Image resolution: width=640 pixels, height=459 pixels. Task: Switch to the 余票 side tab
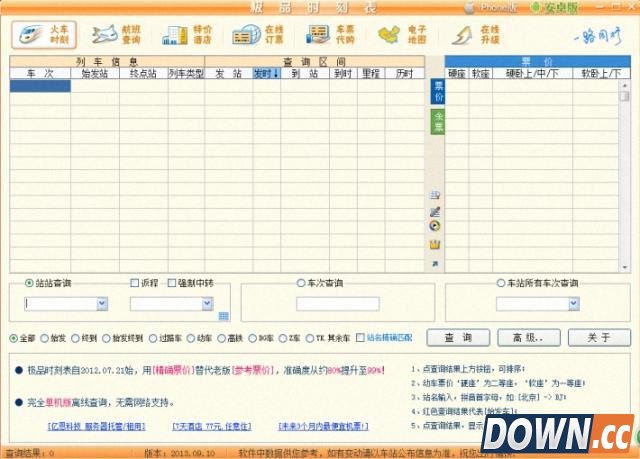(x=438, y=122)
